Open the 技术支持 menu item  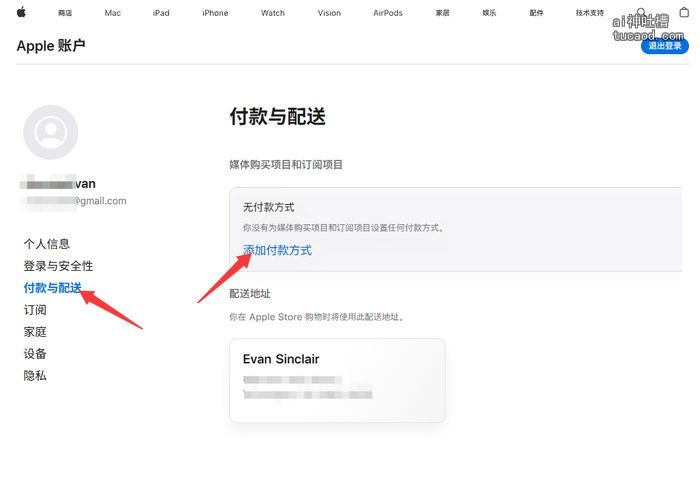(590, 13)
